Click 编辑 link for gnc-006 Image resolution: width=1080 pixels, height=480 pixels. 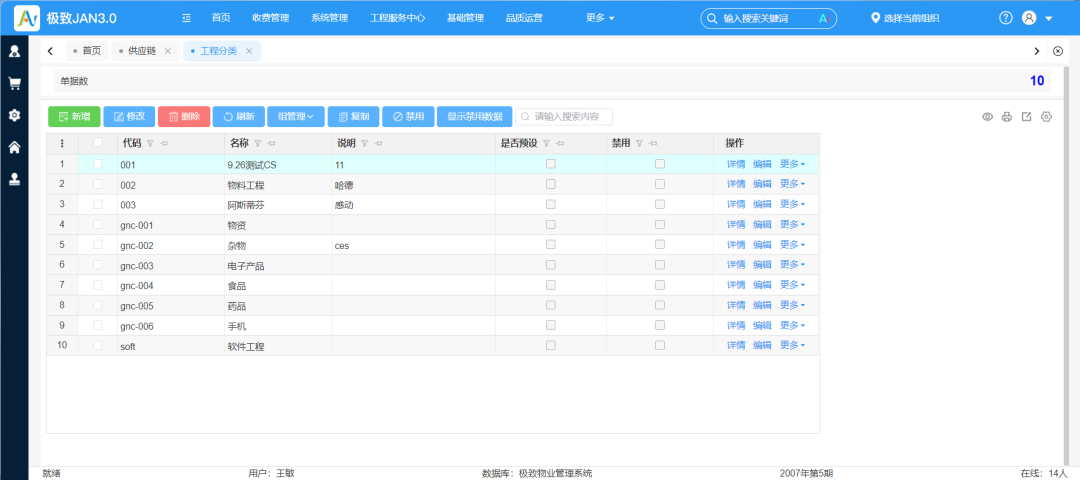point(762,325)
